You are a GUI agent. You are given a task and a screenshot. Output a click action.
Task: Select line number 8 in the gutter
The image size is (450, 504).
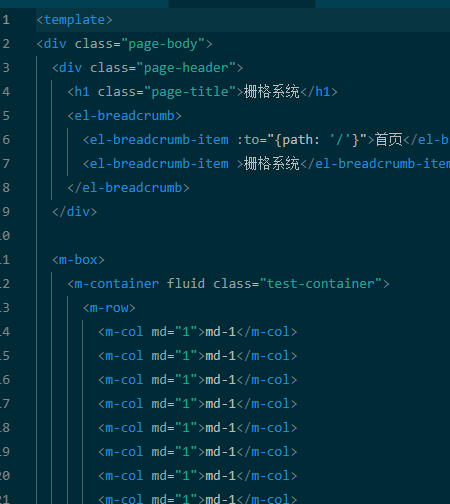click(6, 188)
